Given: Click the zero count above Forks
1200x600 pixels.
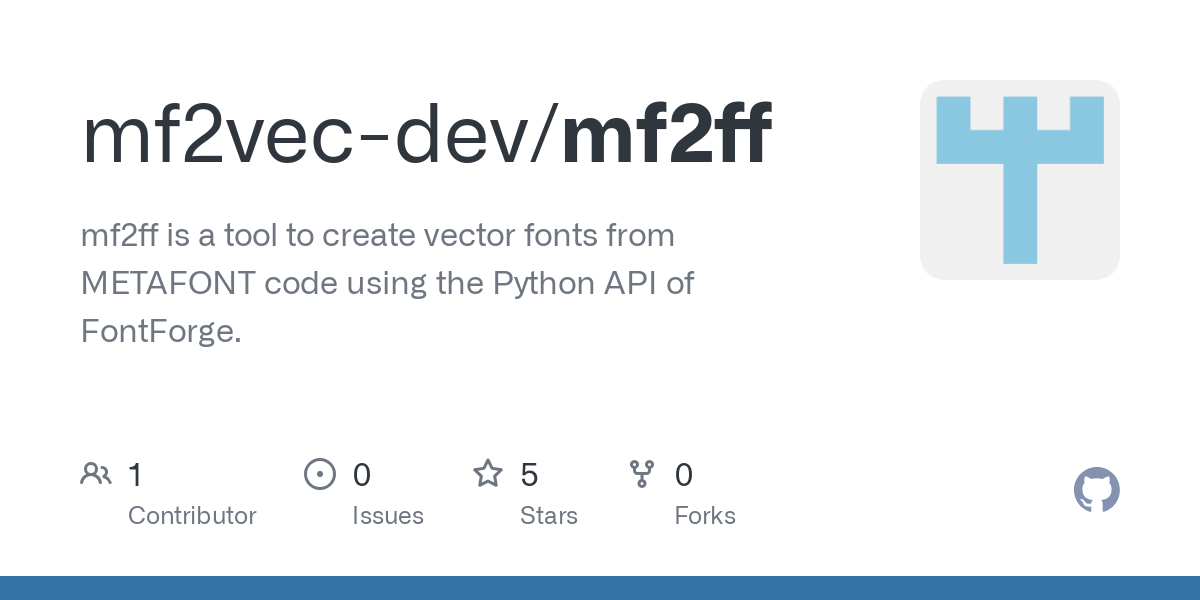Looking at the screenshot, I should 684,474.
